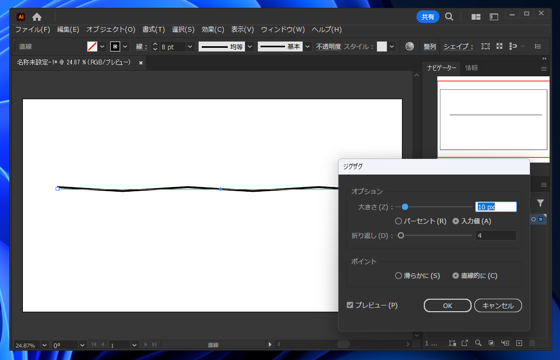This screenshot has width=560, height=360.
Task: Click the fill color swatch with red slash
Action: [x=92, y=46]
